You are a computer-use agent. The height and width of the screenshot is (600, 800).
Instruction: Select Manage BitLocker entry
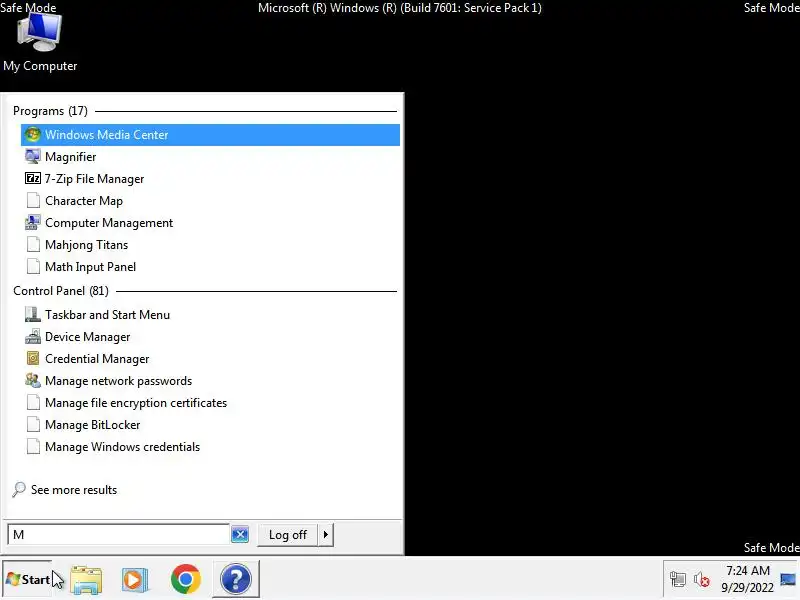point(210,424)
